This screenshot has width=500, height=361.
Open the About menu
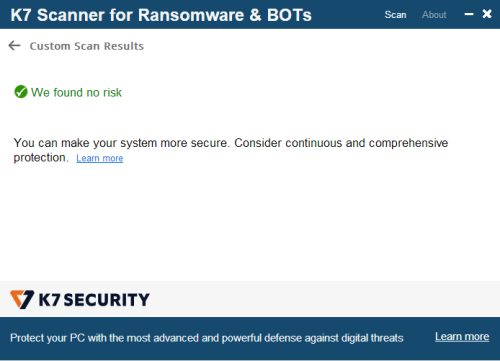click(434, 15)
